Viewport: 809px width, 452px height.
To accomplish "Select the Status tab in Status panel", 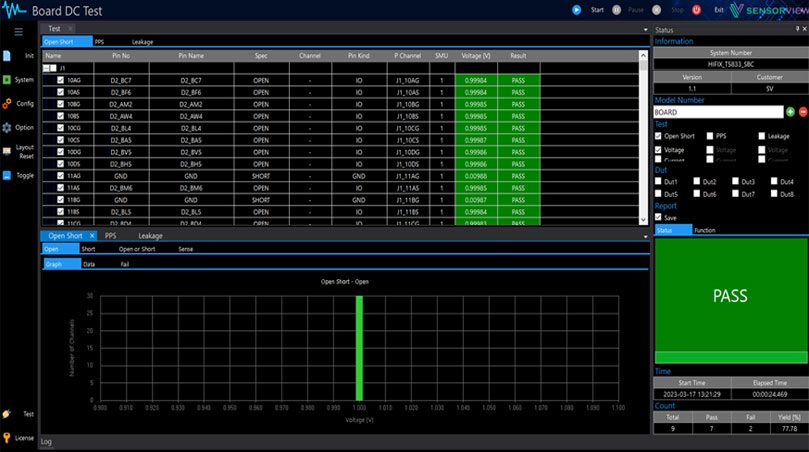I will point(673,230).
